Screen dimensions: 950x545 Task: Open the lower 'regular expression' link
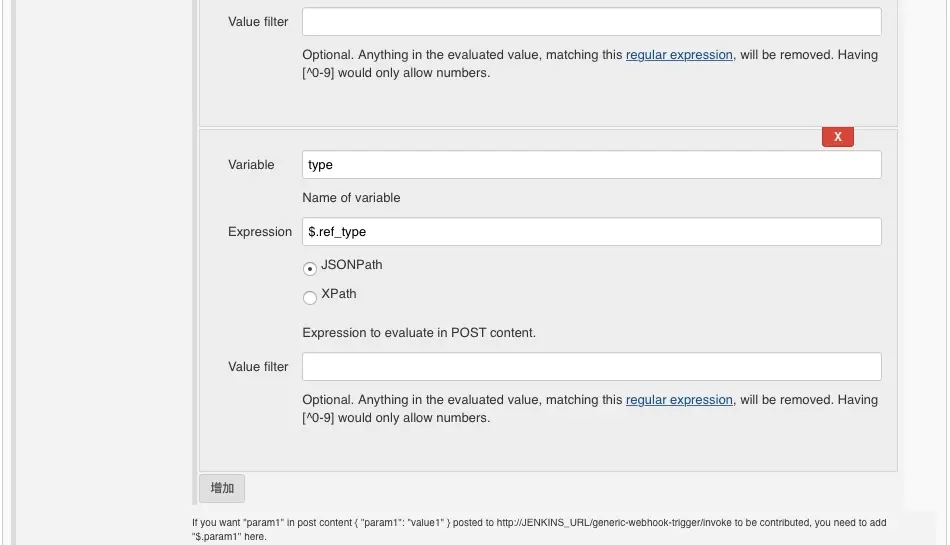679,400
